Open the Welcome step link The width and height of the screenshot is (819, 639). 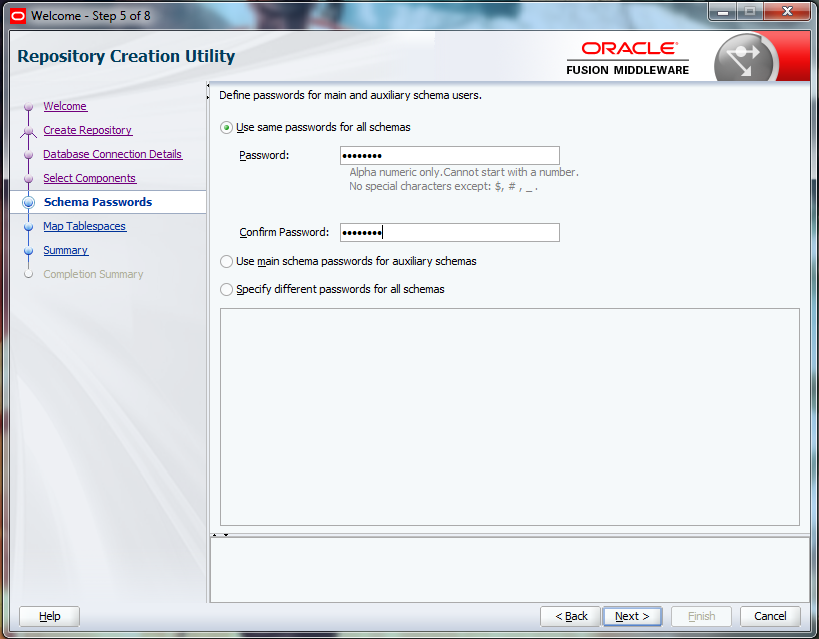click(x=65, y=106)
